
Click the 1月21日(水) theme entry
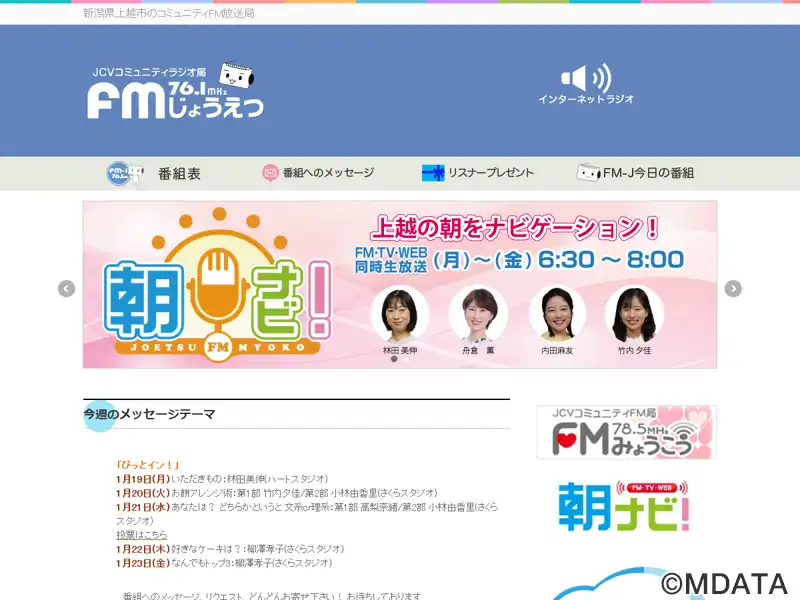click(307, 514)
